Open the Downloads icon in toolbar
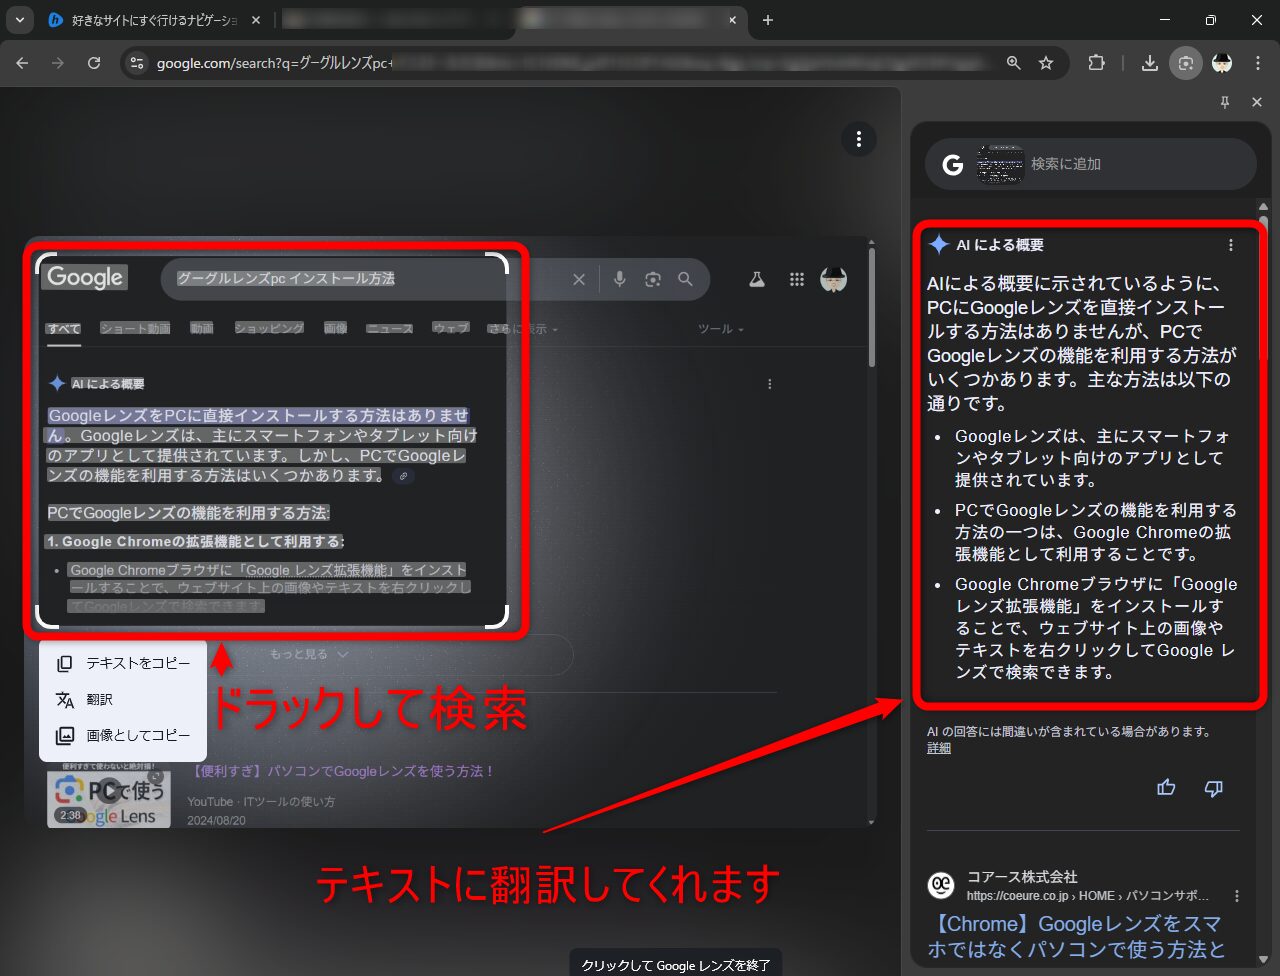Viewport: 1280px width, 976px height. coord(1150,63)
